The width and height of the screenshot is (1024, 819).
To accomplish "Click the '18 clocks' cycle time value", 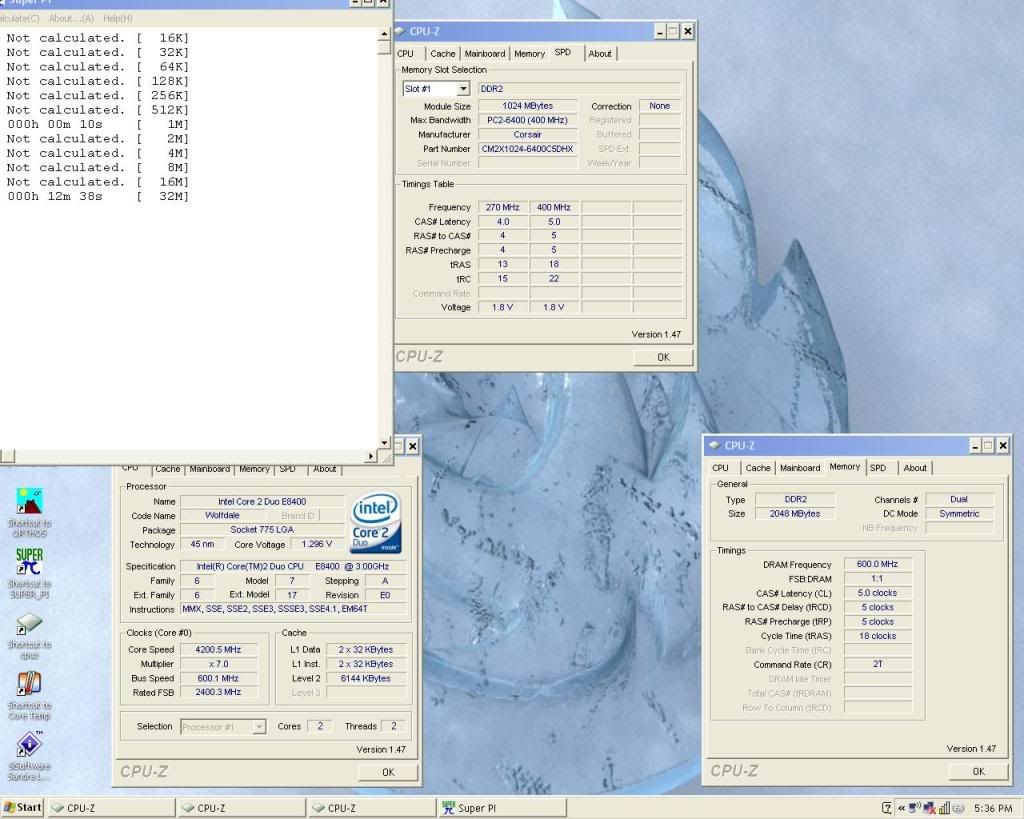I will tap(878, 636).
